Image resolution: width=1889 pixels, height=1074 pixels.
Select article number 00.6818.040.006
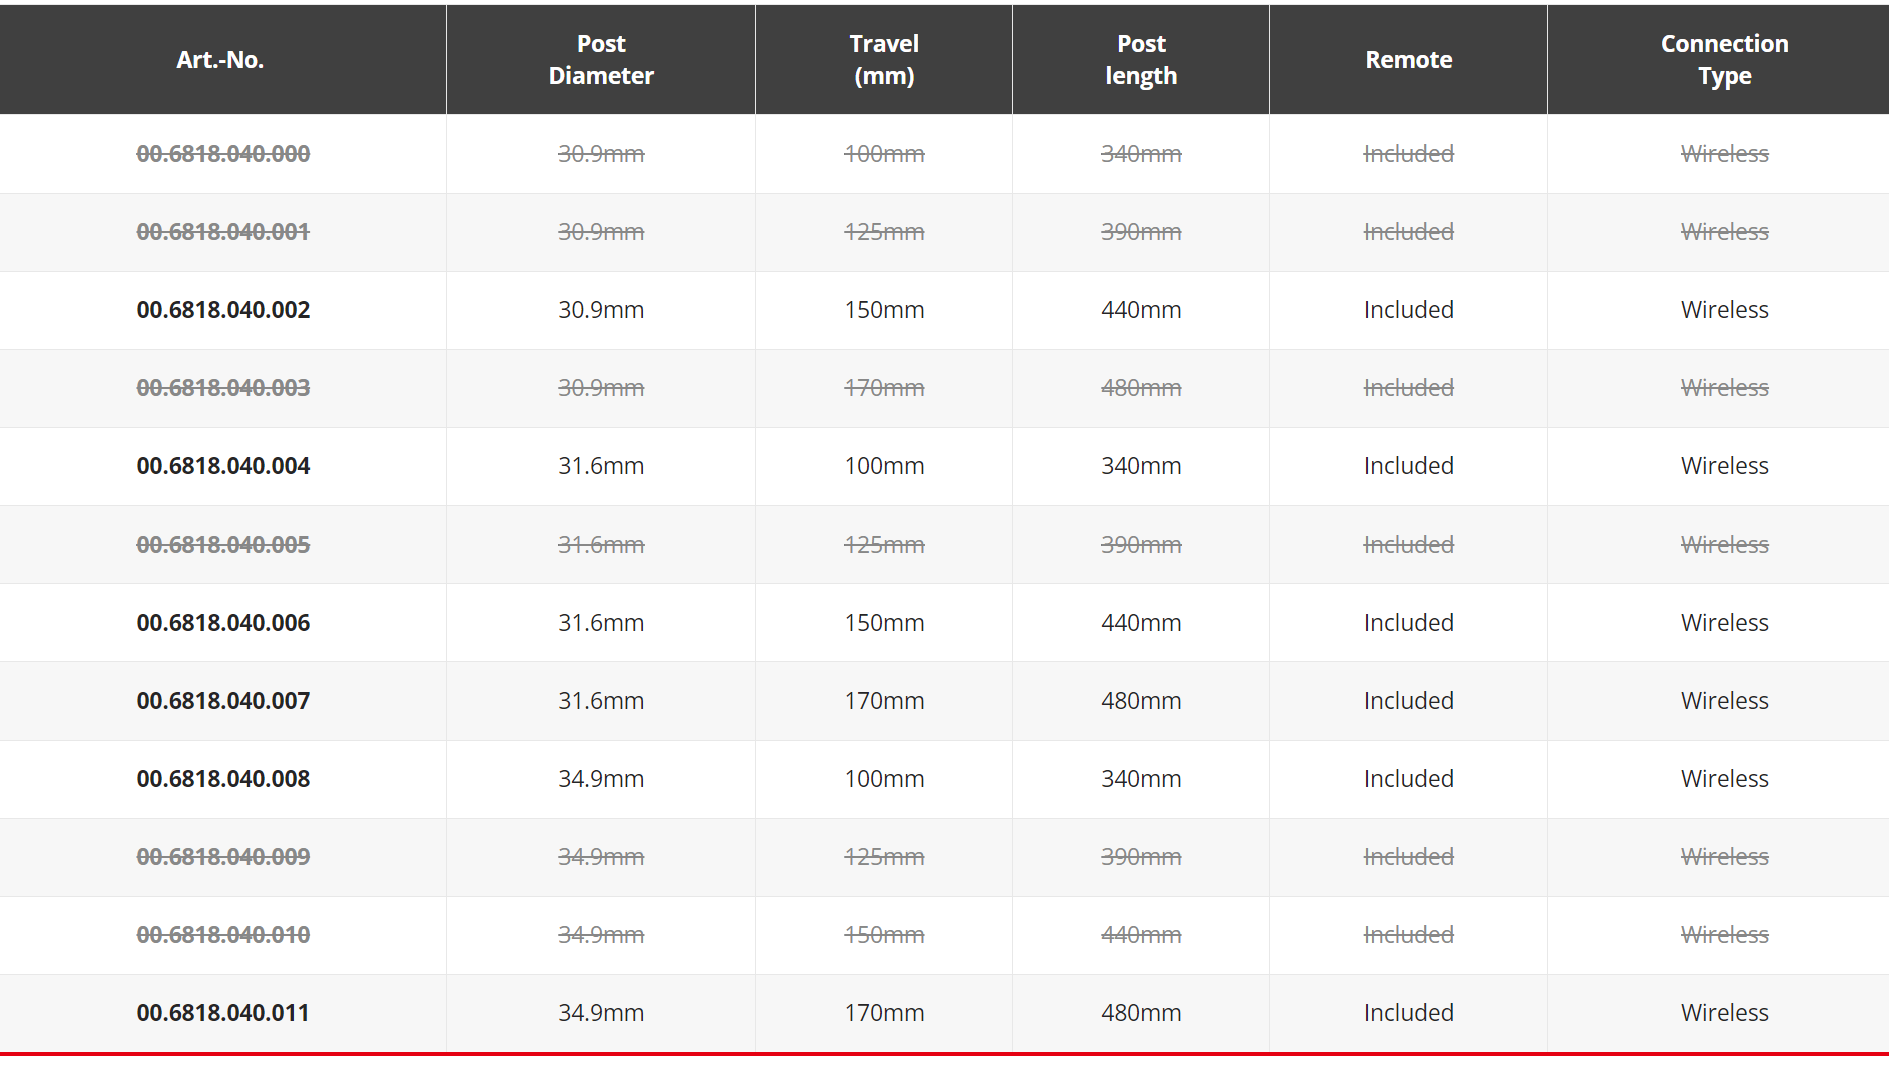click(223, 623)
